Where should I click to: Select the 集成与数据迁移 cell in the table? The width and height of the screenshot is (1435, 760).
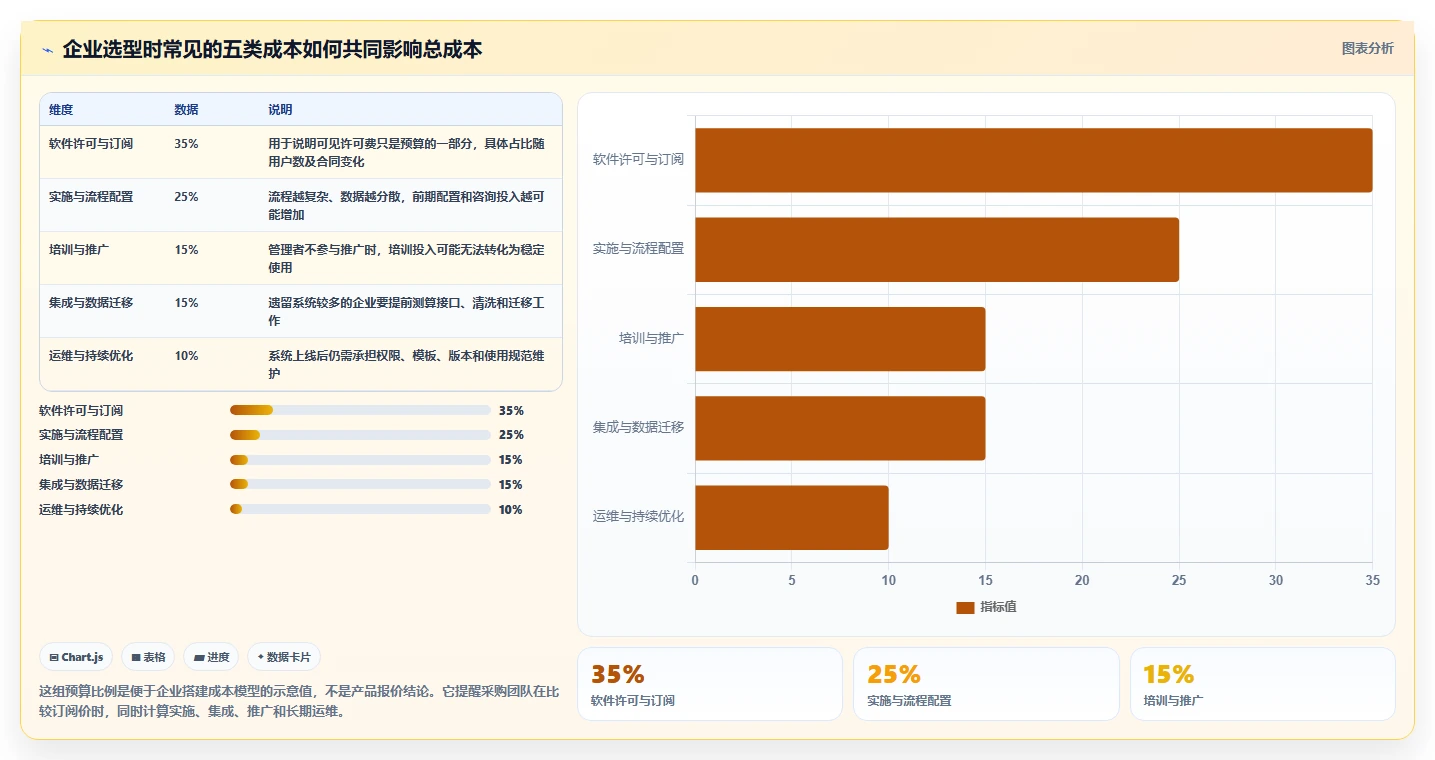click(91, 303)
